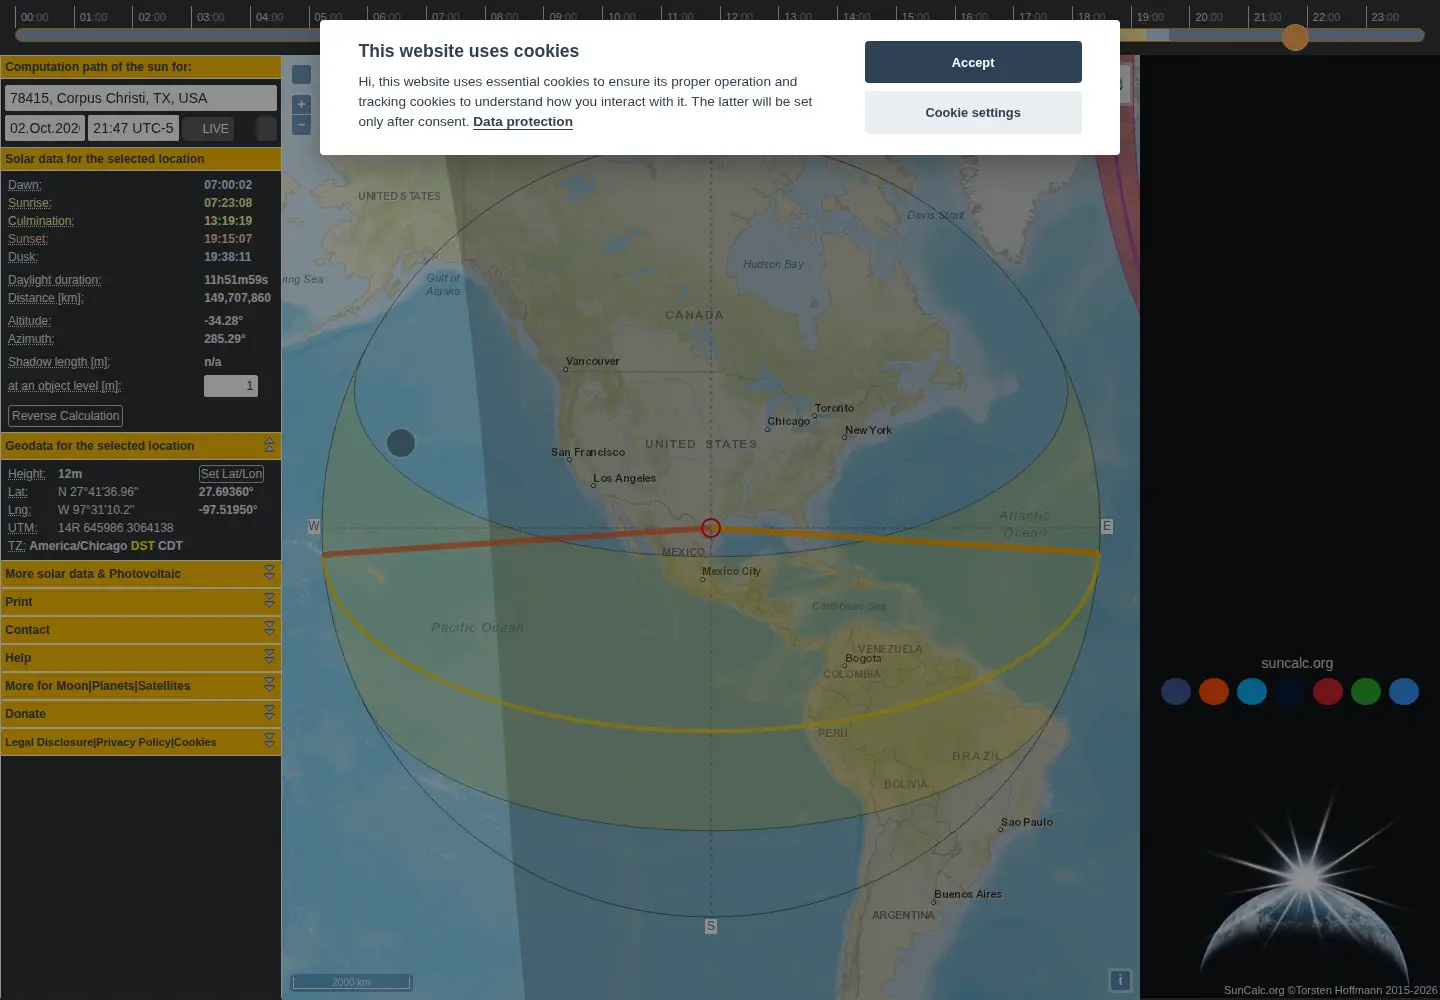Viewport: 1440px width, 1000px height.
Task: Jump to 23:00 on the time bar
Action: pos(1385,17)
